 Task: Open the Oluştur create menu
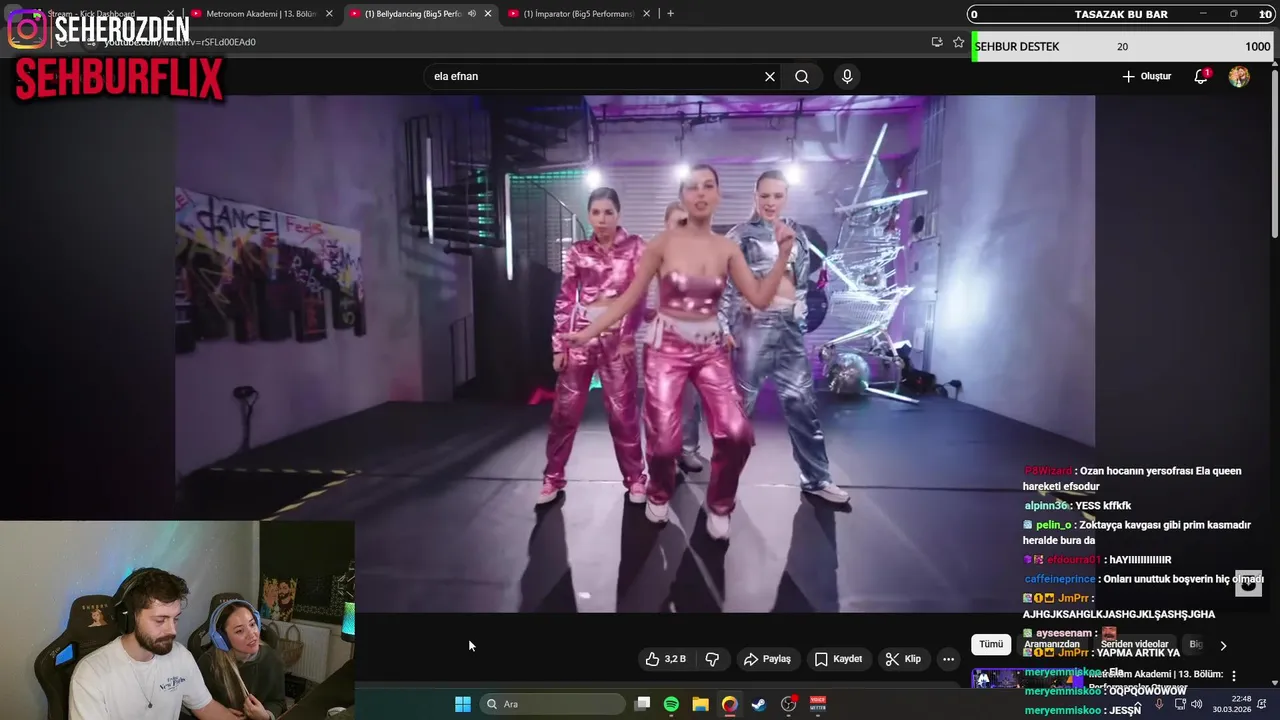(1146, 76)
